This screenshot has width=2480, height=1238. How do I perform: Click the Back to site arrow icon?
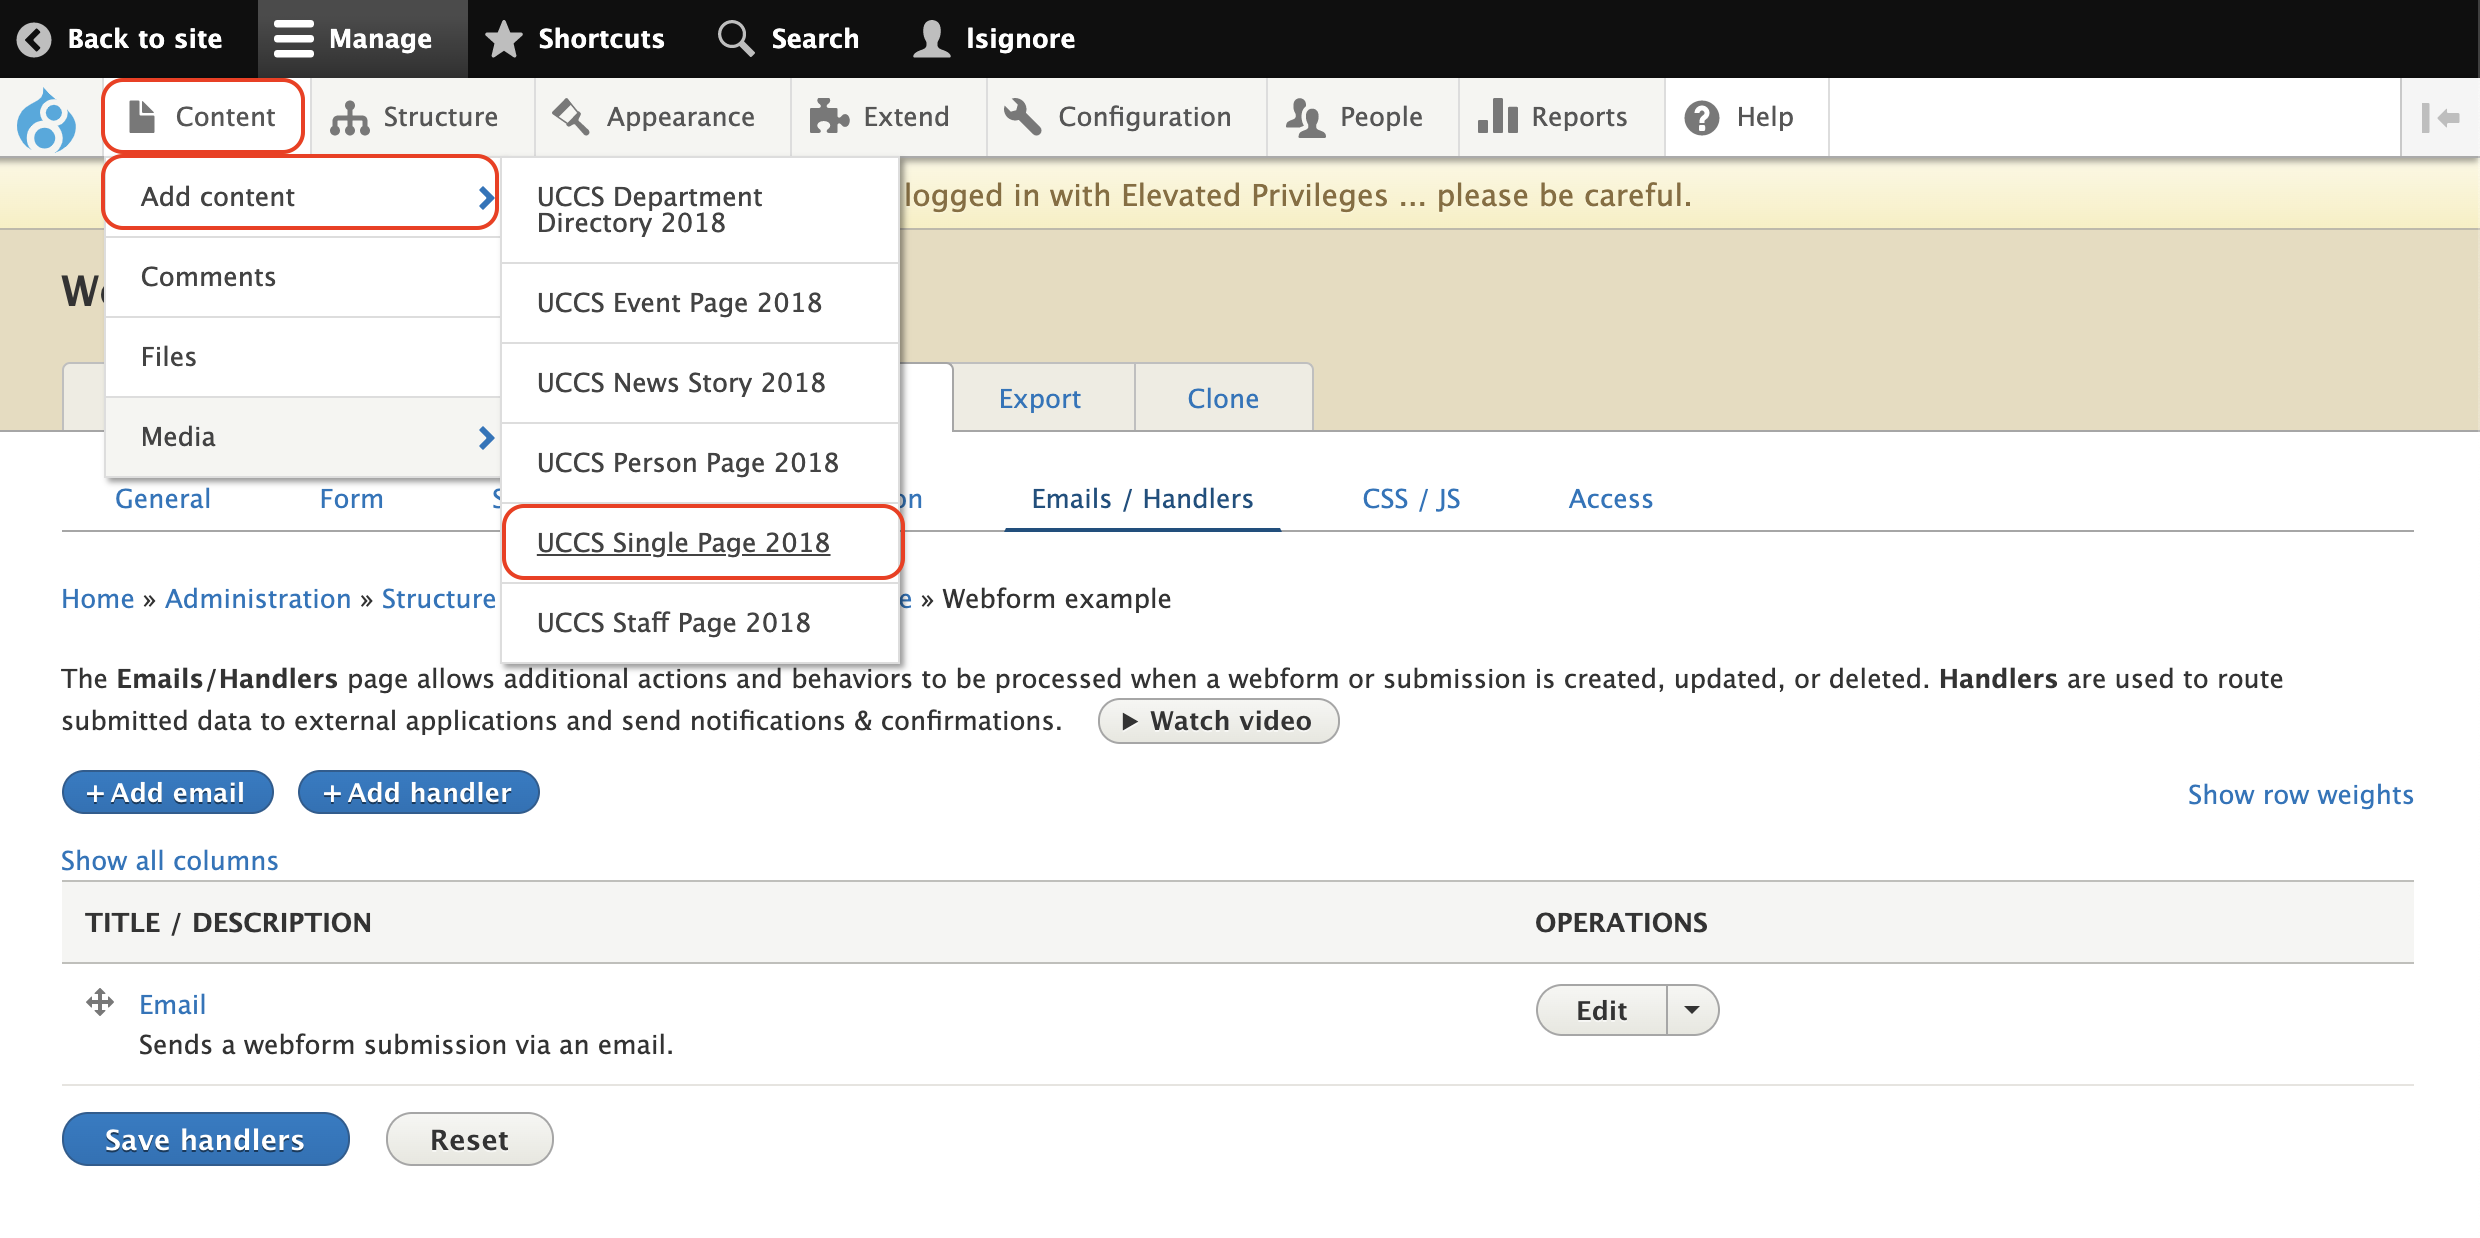point(34,39)
